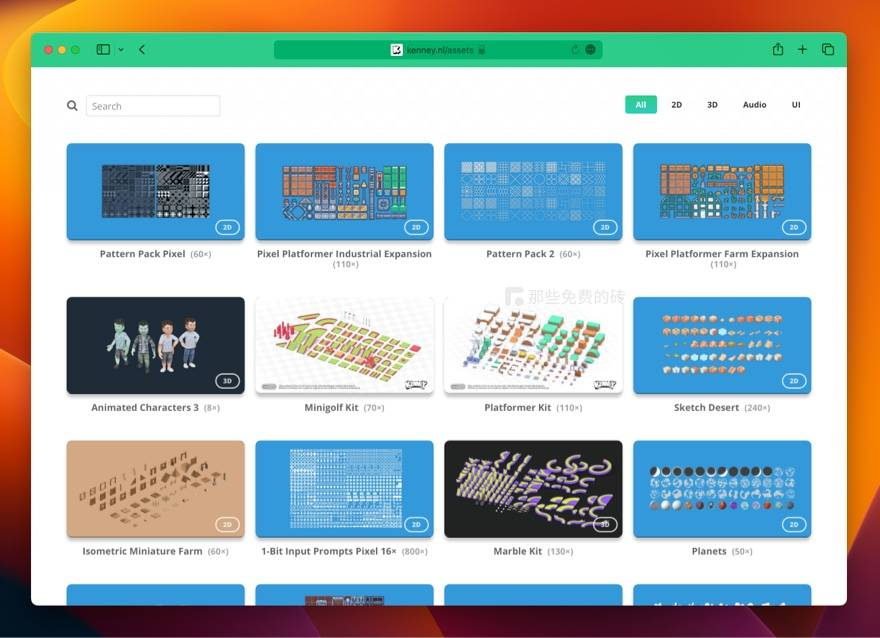Go back with the back arrow
The width and height of the screenshot is (880, 638).
coord(142,49)
